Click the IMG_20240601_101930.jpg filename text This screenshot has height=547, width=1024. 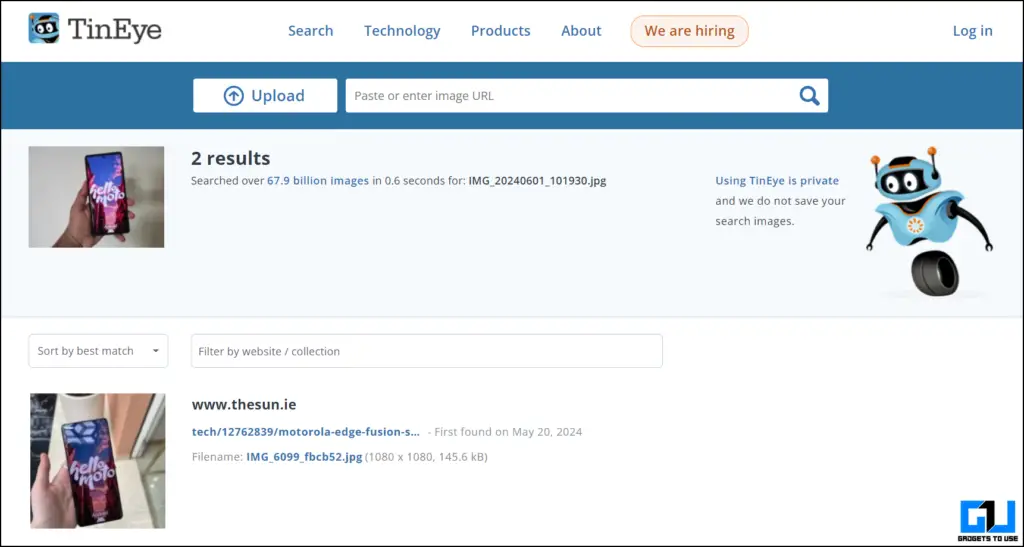(537, 181)
